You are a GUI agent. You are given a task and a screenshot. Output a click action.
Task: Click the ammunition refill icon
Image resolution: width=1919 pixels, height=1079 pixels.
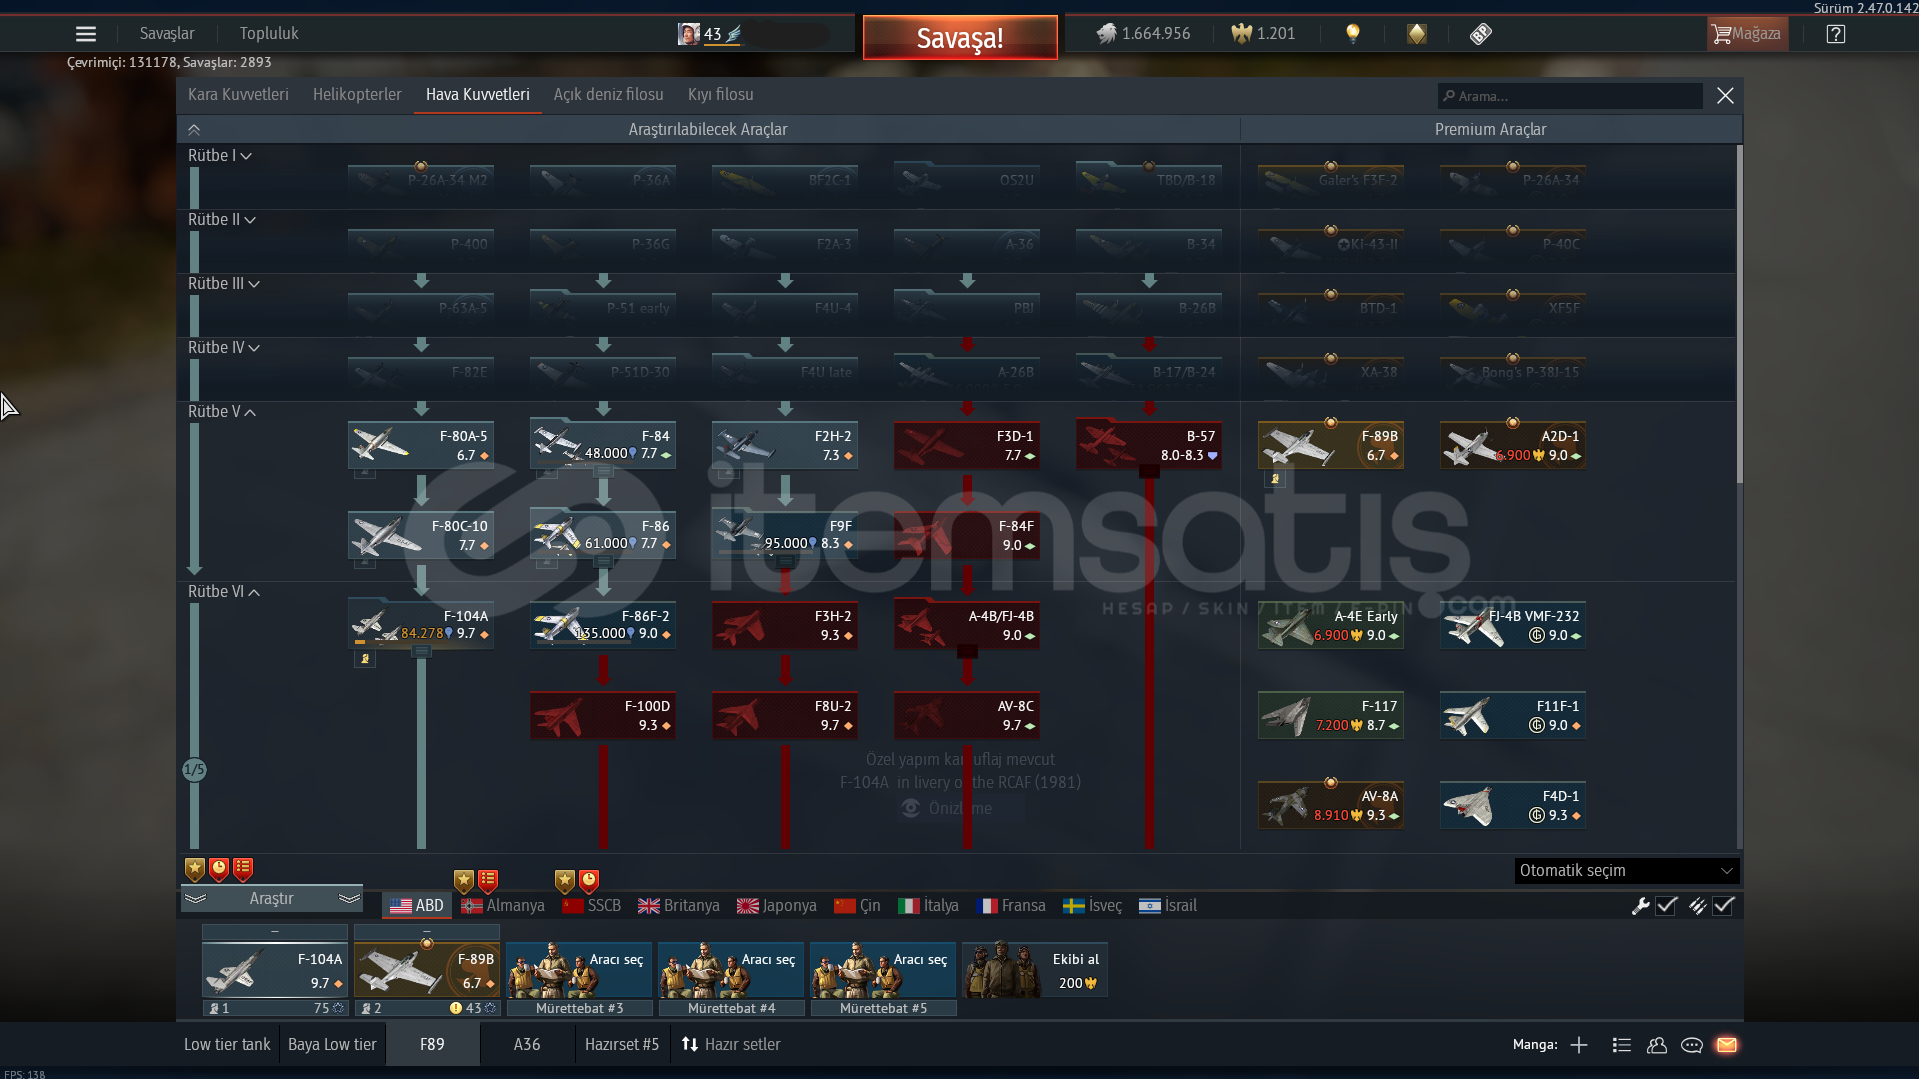click(1698, 906)
